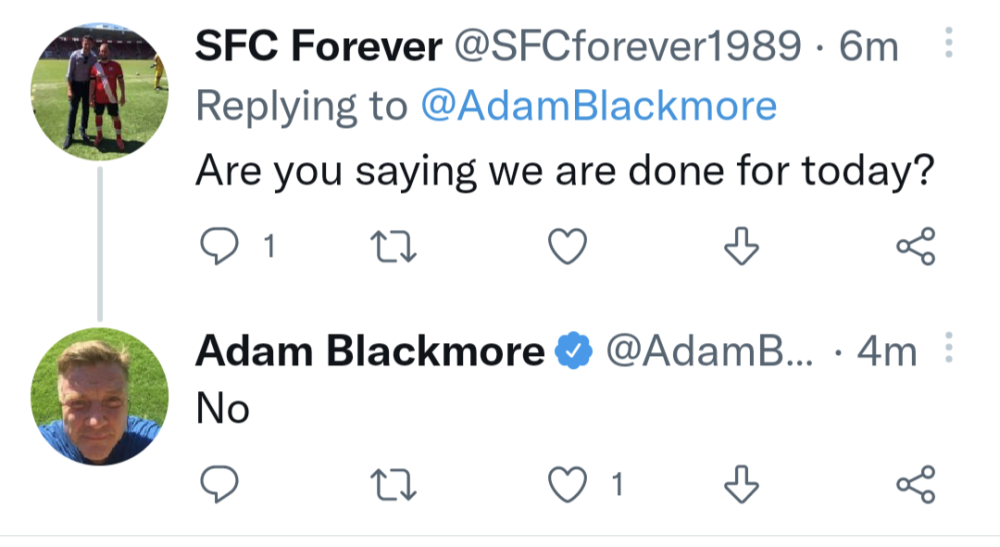Open SFC Forever's profile via display name
Image resolution: width=1000 pixels, height=547 pixels.
pos(318,45)
